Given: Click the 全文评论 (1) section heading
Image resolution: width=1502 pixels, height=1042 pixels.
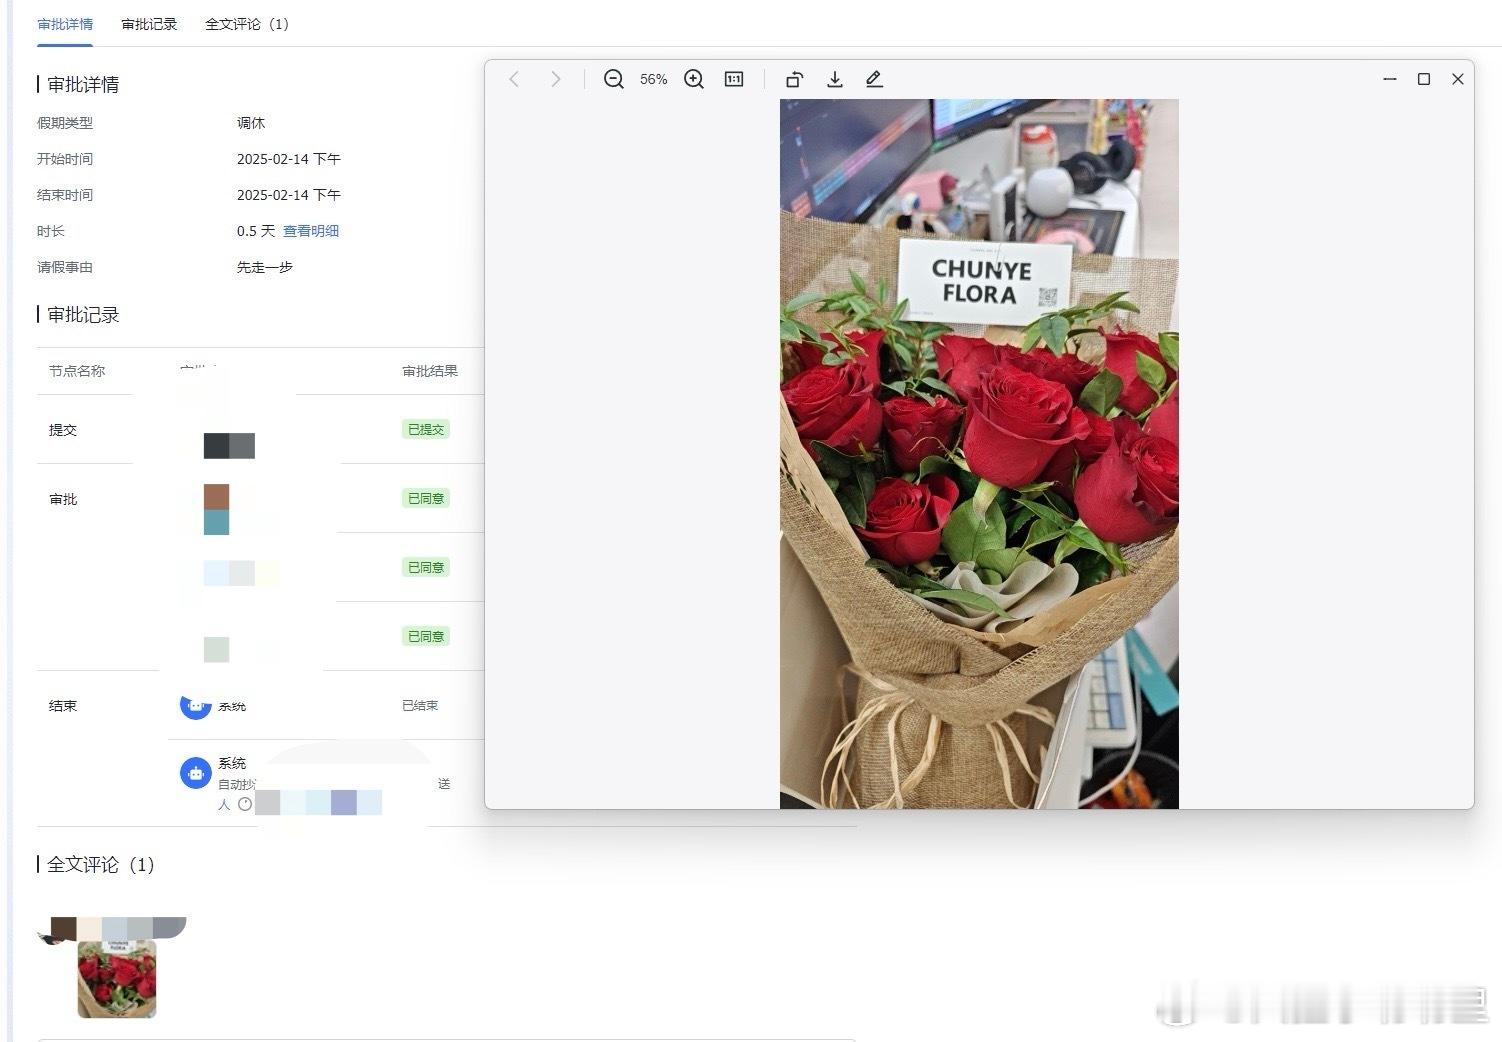Looking at the screenshot, I should coord(101,864).
